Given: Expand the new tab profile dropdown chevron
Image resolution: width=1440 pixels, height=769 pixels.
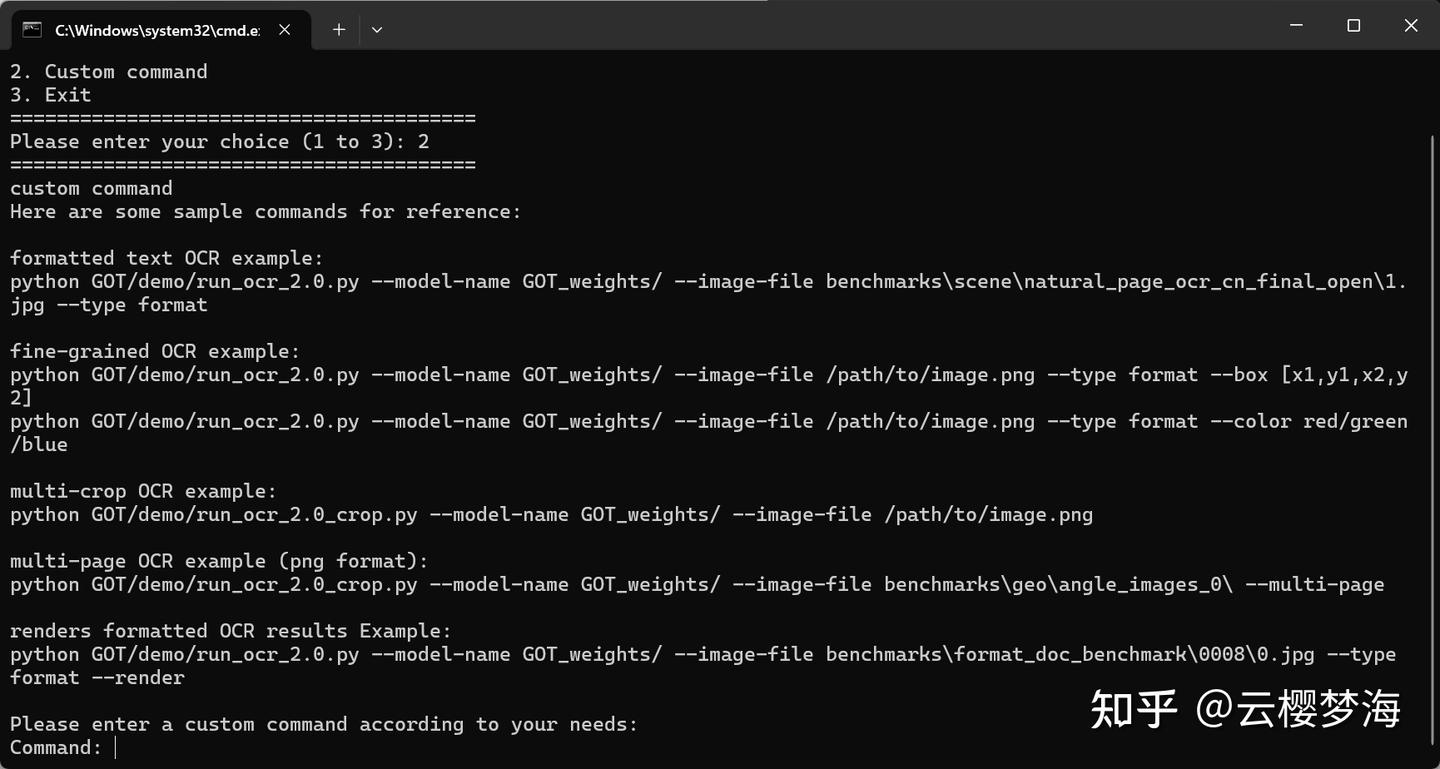Looking at the screenshot, I should point(377,29).
